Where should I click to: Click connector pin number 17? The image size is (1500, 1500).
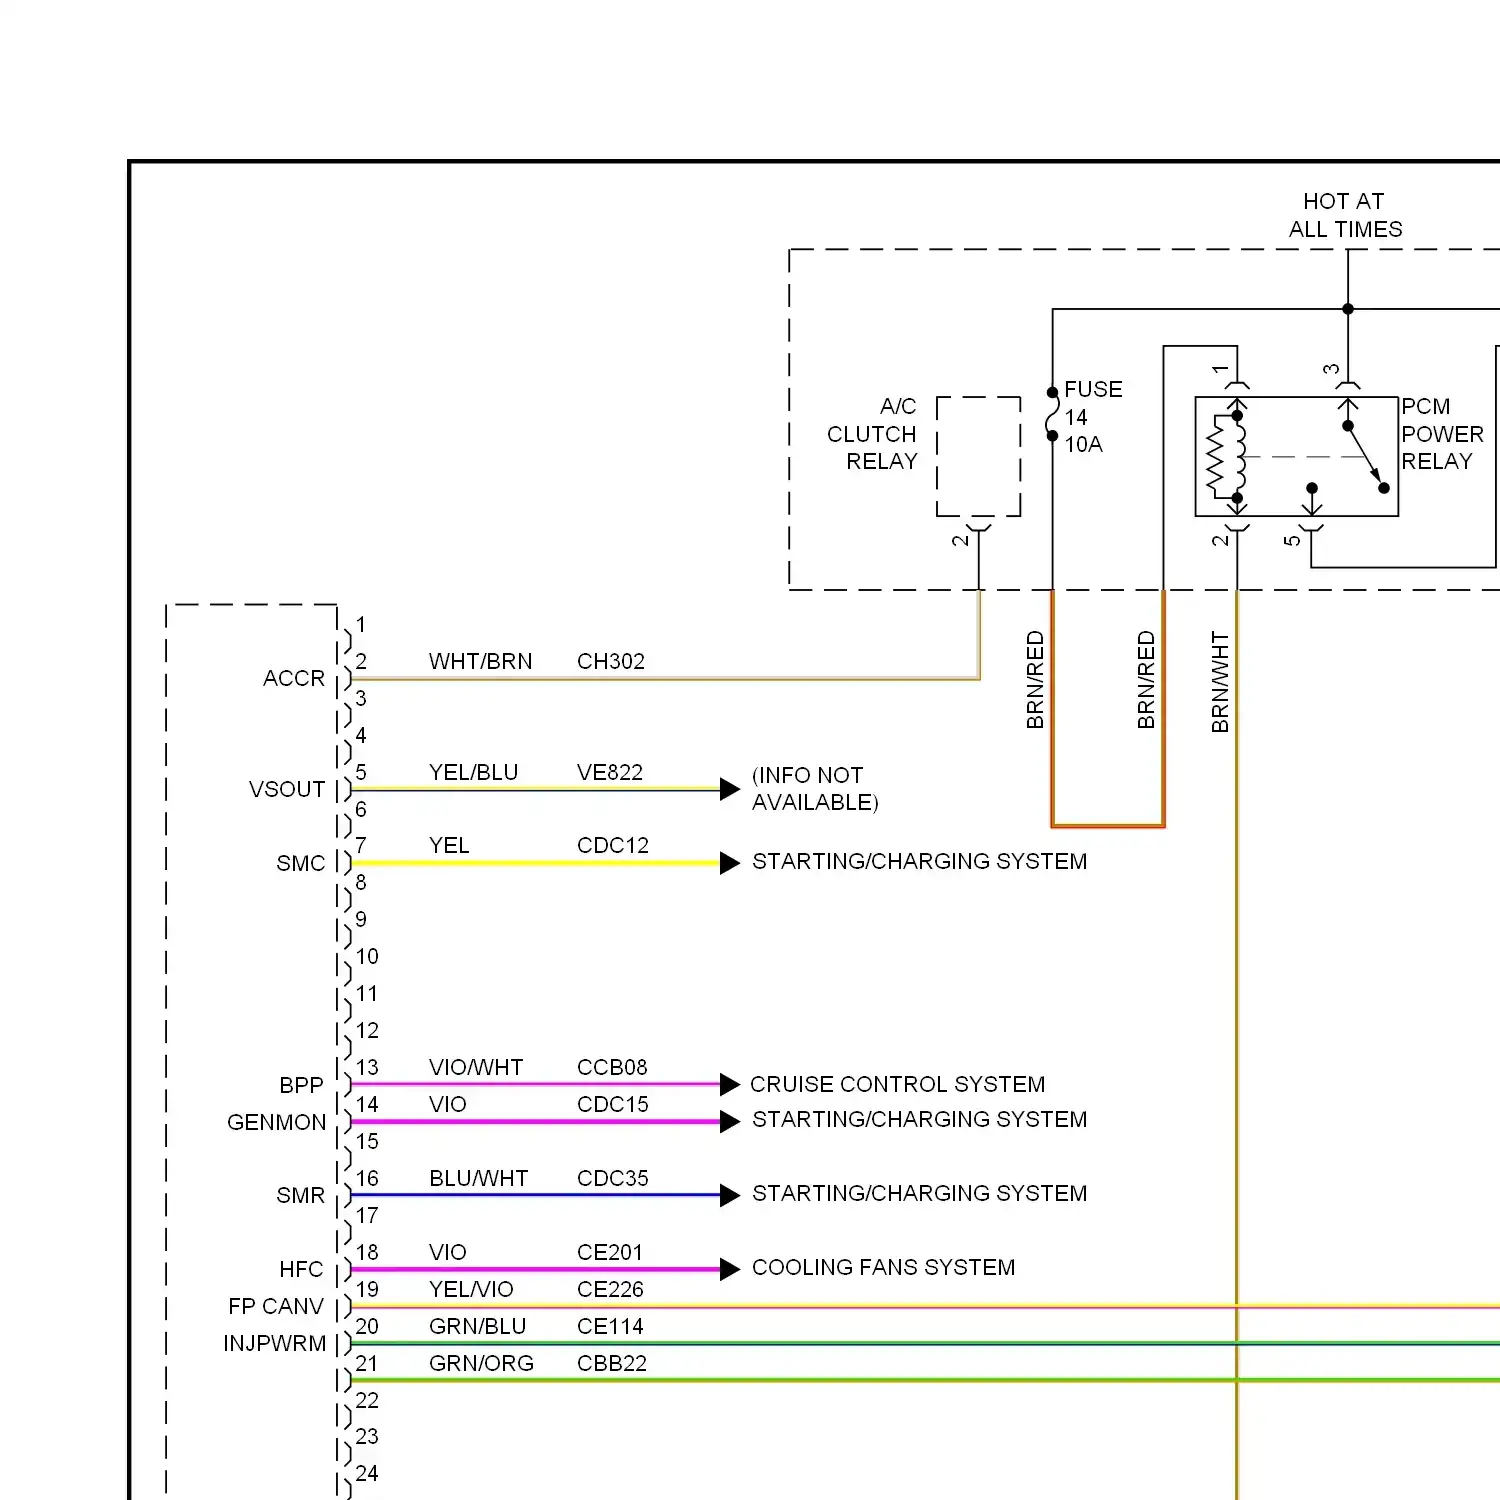tap(367, 1215)
